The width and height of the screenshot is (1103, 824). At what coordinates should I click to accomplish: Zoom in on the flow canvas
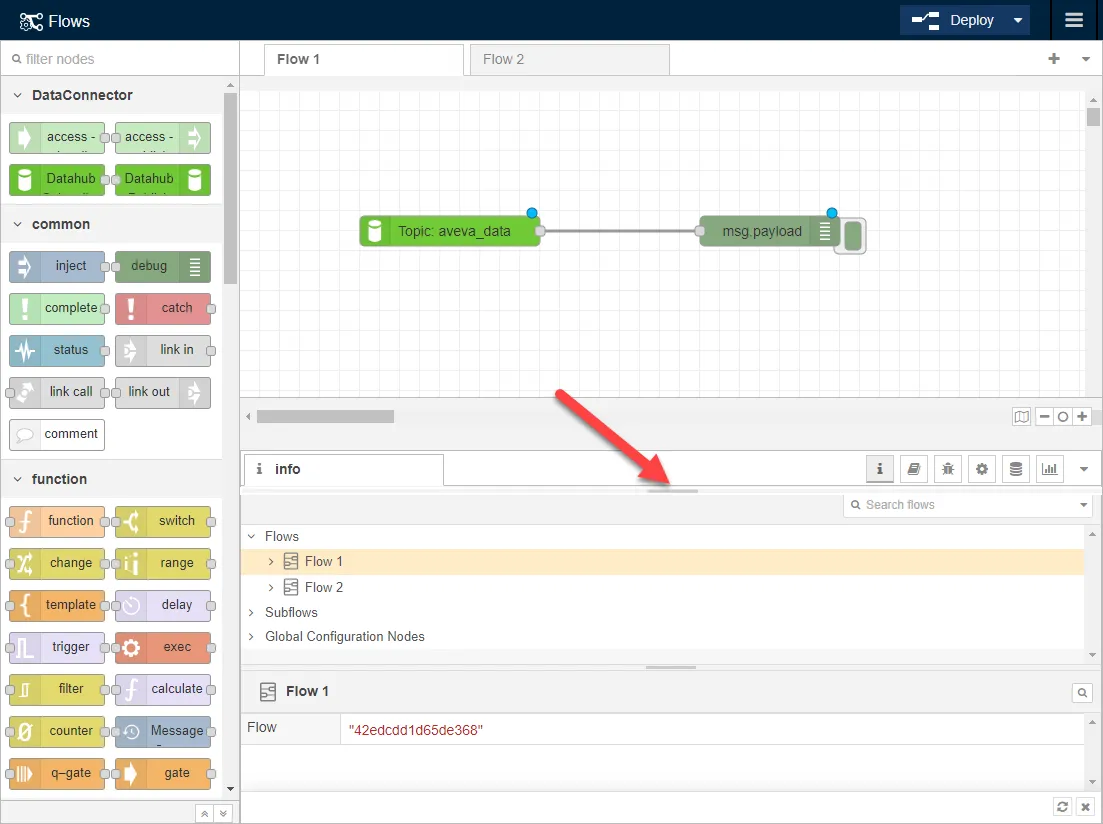[x=1082, y=417]
